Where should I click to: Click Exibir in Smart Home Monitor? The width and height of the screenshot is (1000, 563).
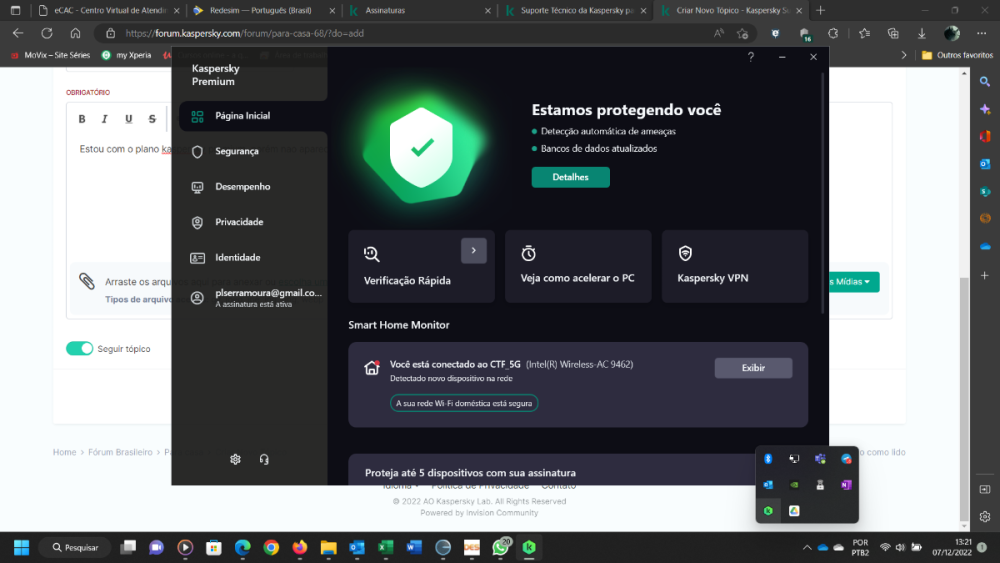coord(753,368)
